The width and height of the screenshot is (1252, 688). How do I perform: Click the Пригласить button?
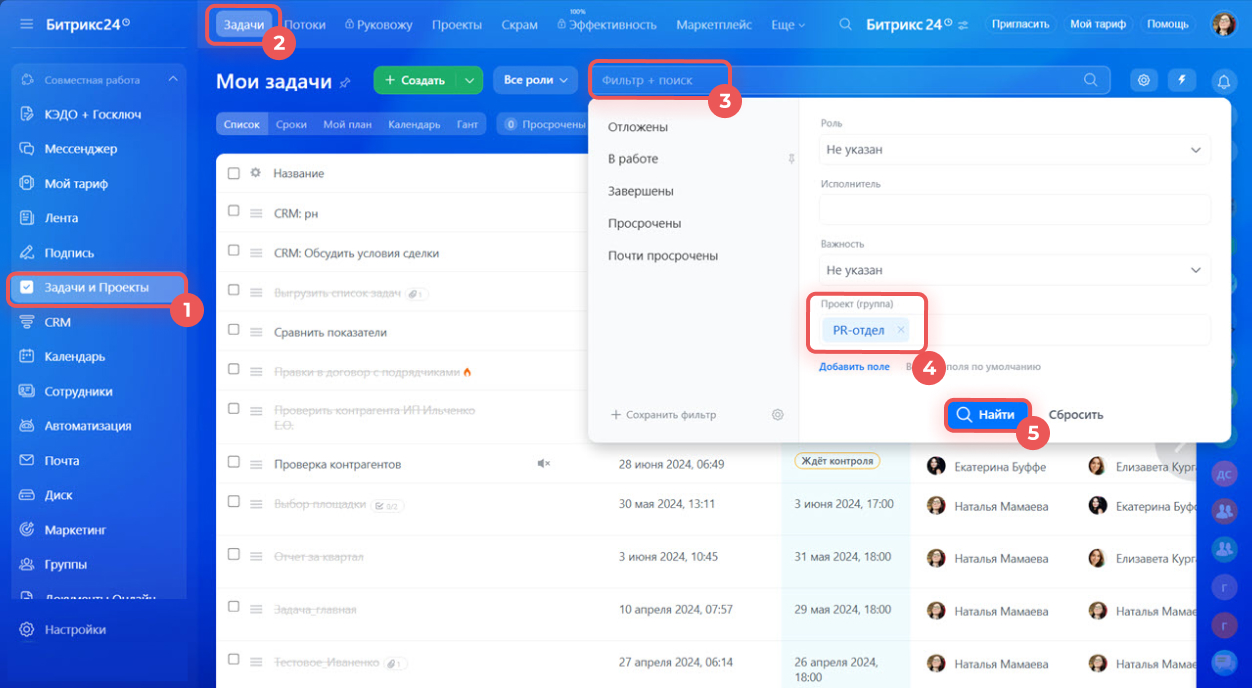[1020, 24]
